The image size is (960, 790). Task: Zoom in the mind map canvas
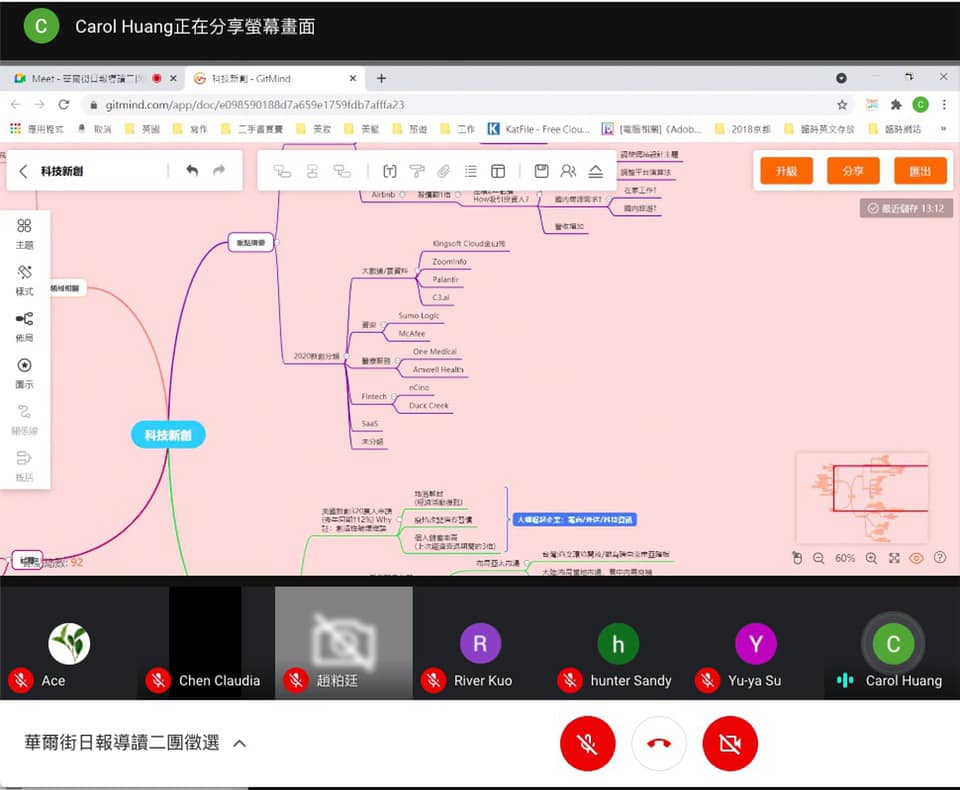click(x=871, y=558)
